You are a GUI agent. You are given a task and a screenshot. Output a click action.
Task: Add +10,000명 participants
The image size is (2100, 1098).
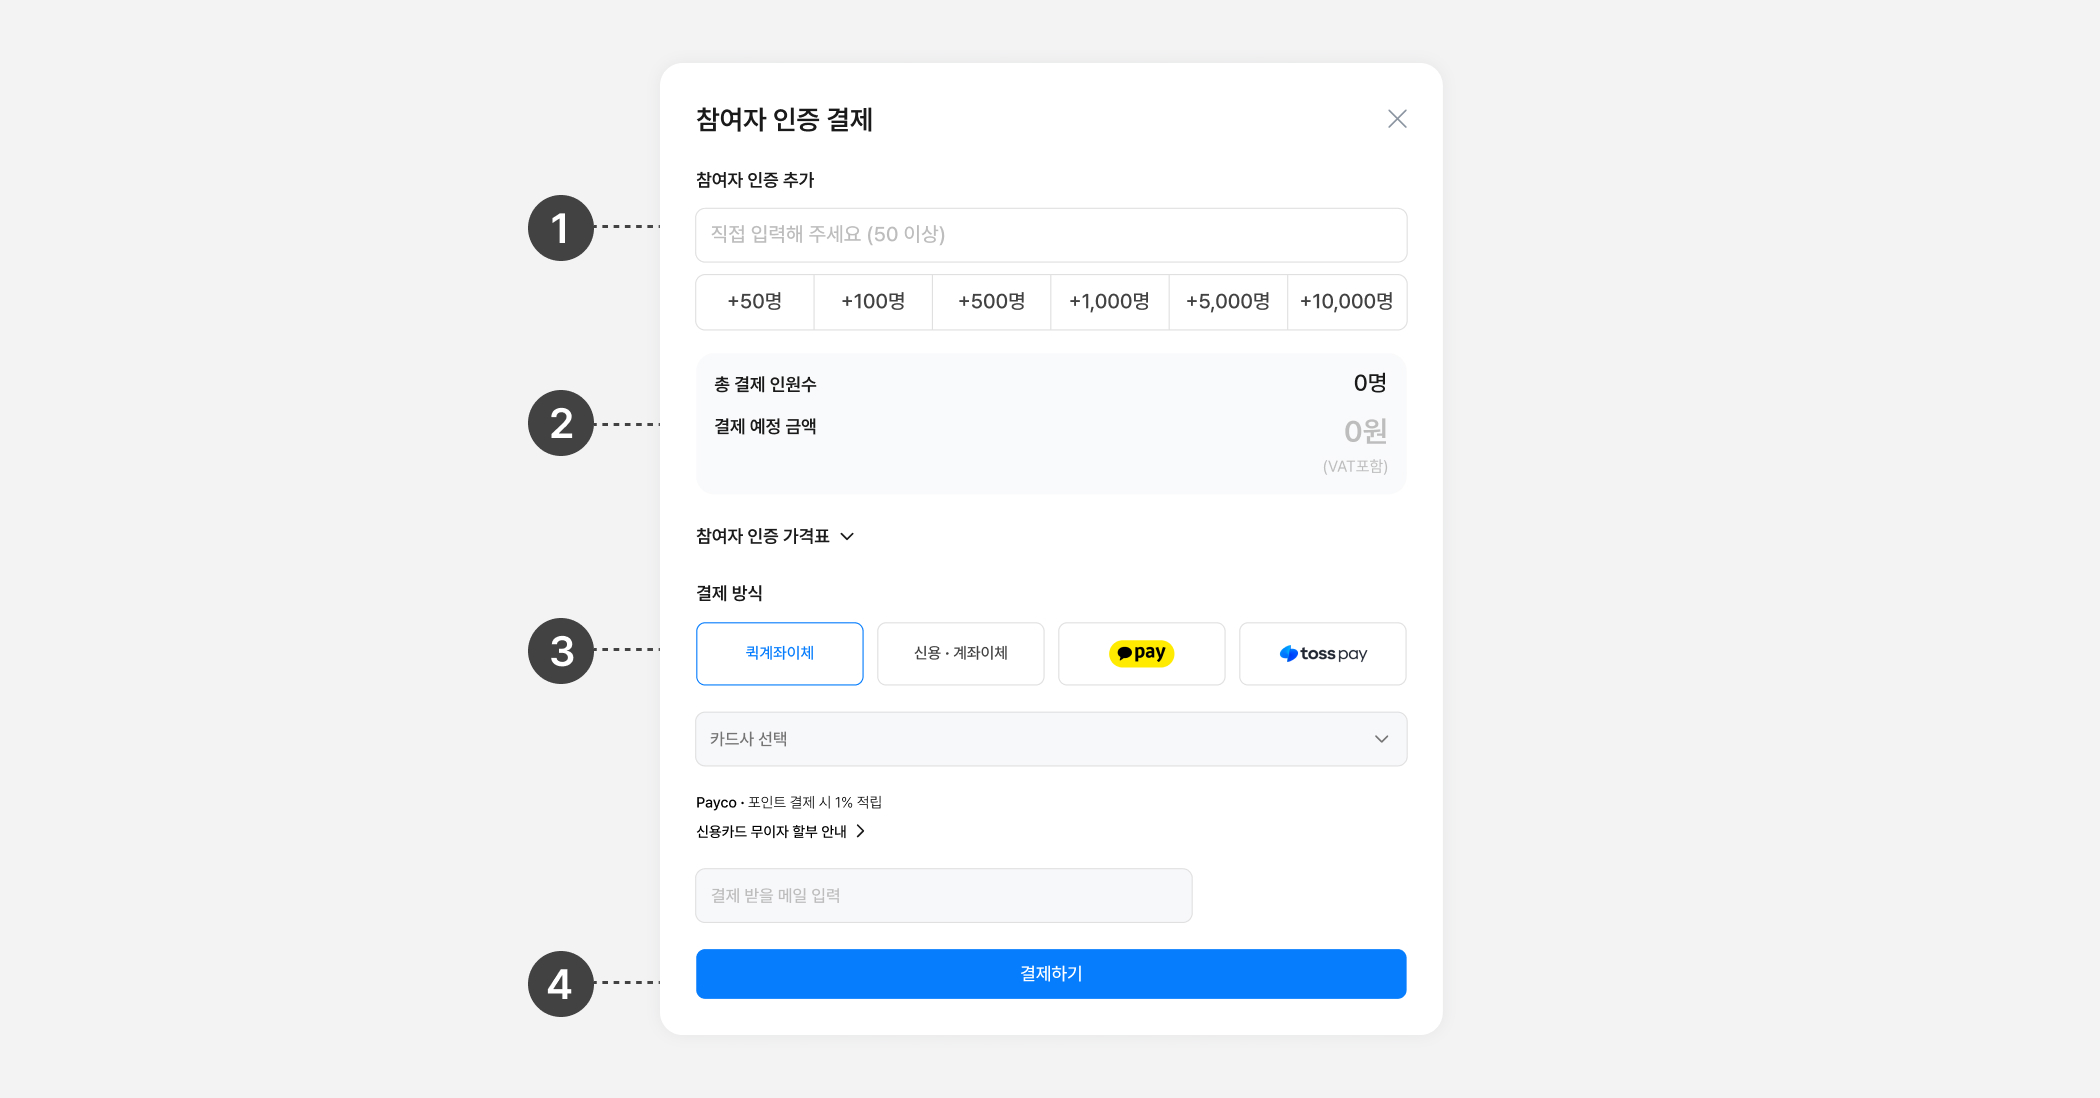pos(1346,302)
